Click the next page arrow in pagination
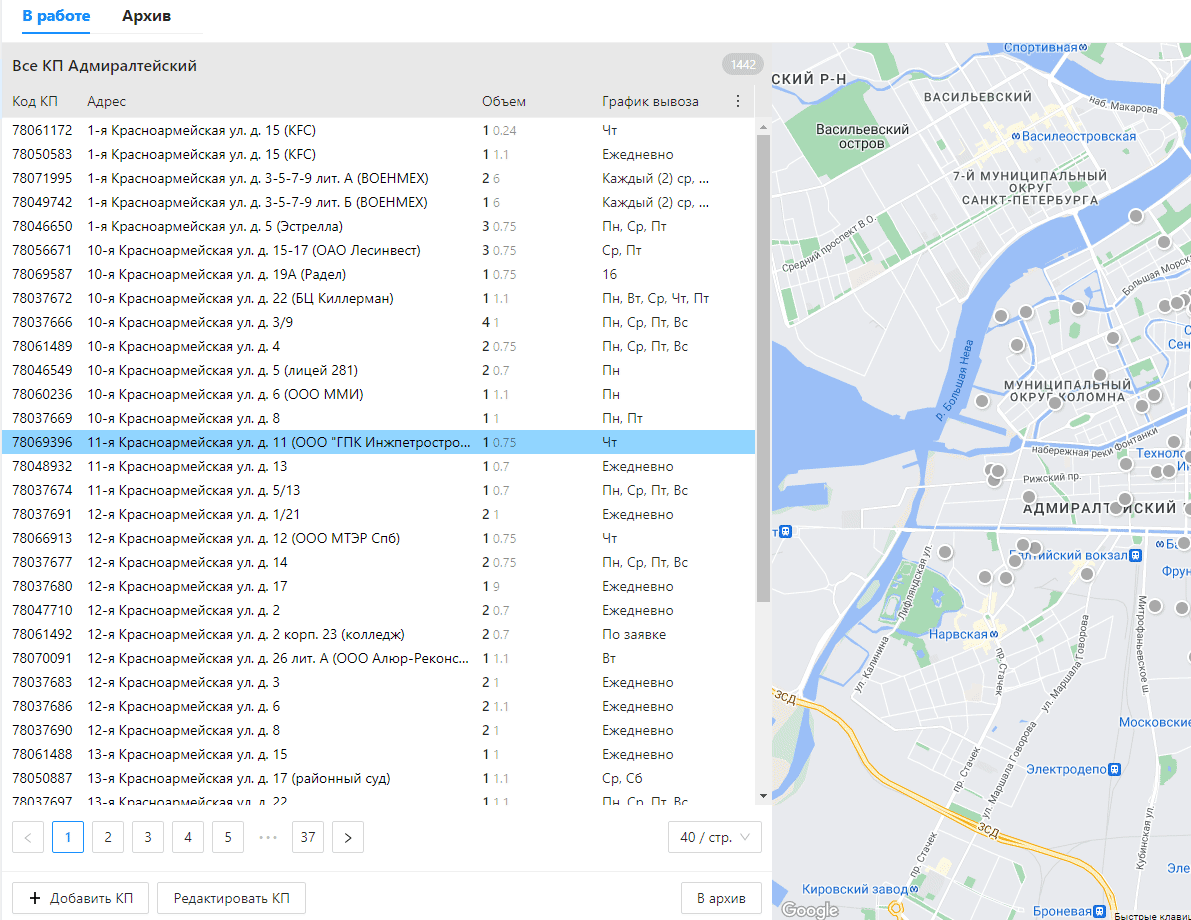Screen dimensions: 1191x920 pos(348,837)
